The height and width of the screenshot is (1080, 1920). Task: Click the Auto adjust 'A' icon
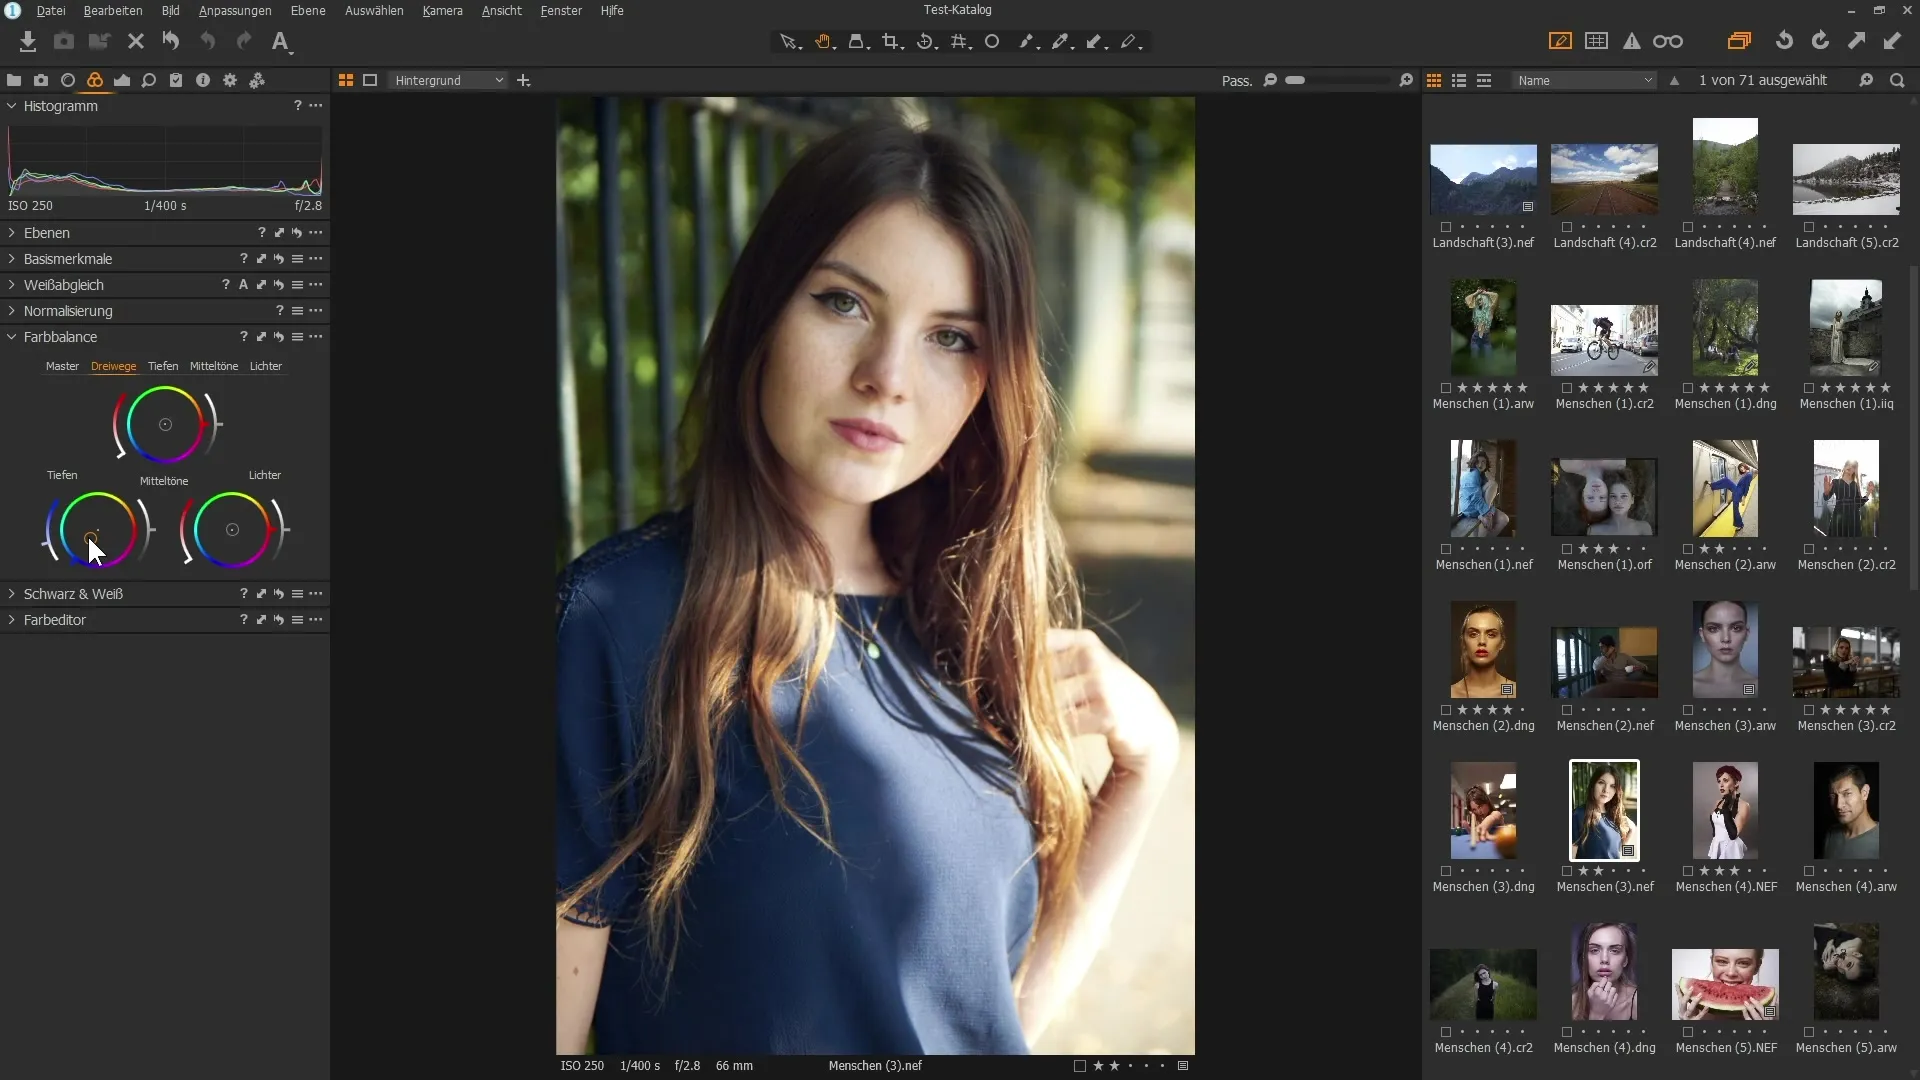click(281, 41)
